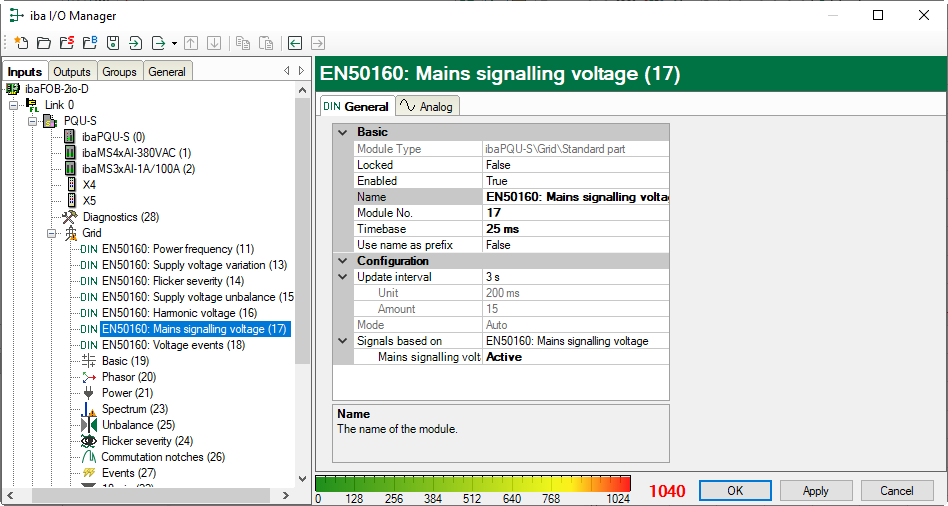Click the save disk toolbar icon

point(113,43)
